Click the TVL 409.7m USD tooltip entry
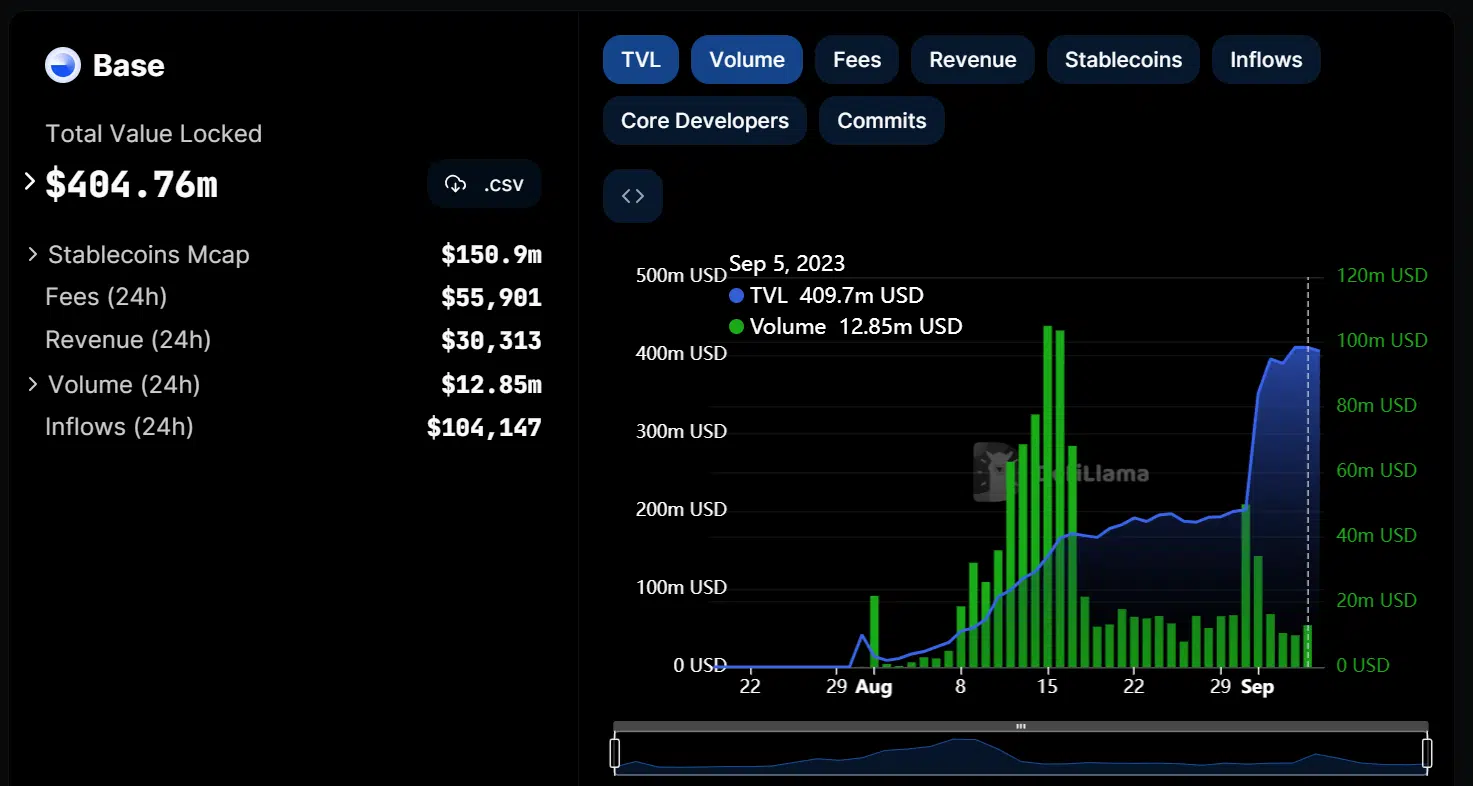The width and height of the screenshot is (1473, 786). [x=827, y=296]
